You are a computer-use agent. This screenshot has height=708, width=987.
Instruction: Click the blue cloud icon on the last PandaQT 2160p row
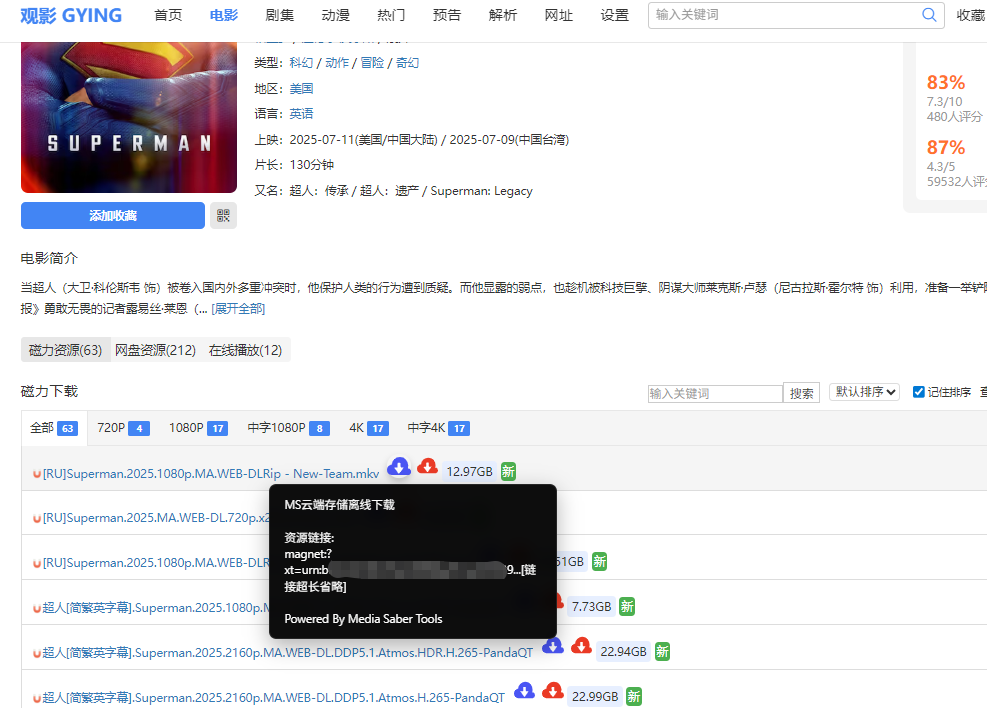click(x=524, y=690)
